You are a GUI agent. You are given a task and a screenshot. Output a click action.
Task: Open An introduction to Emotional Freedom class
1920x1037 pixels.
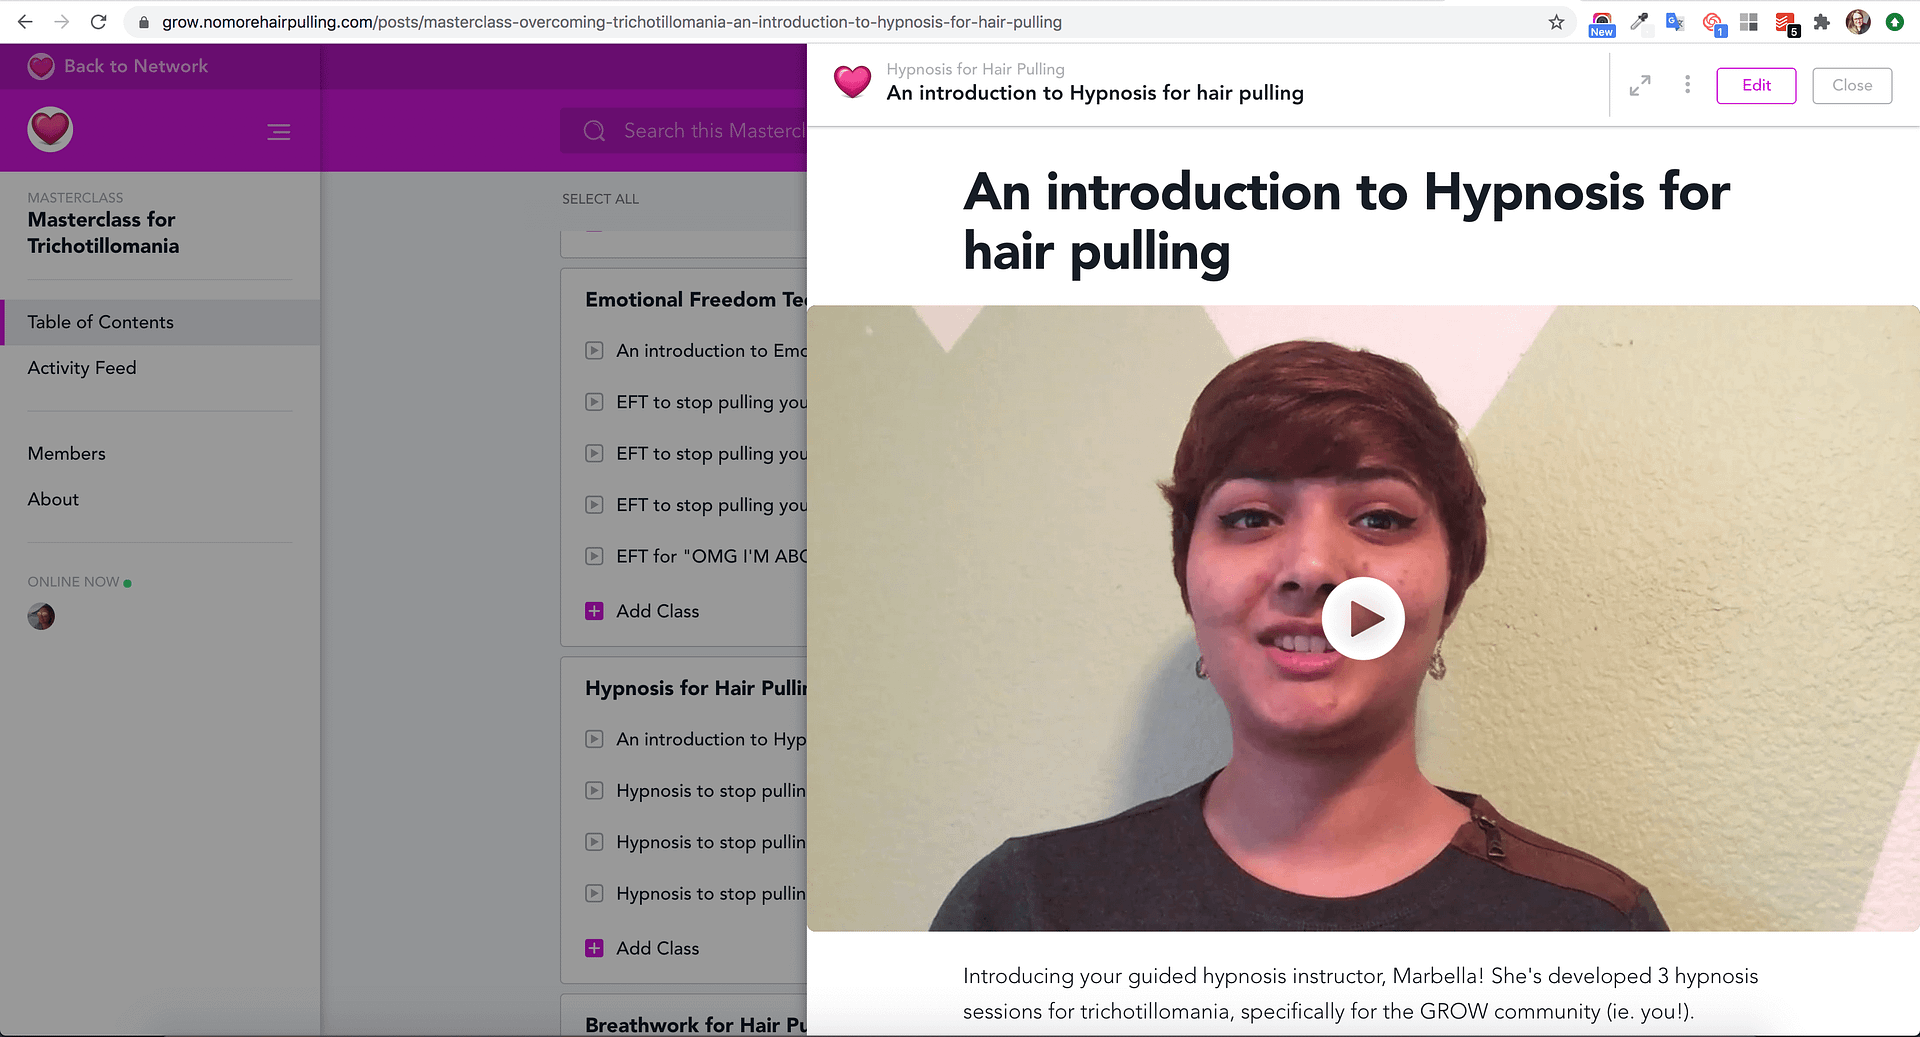(x=711, y=351)
